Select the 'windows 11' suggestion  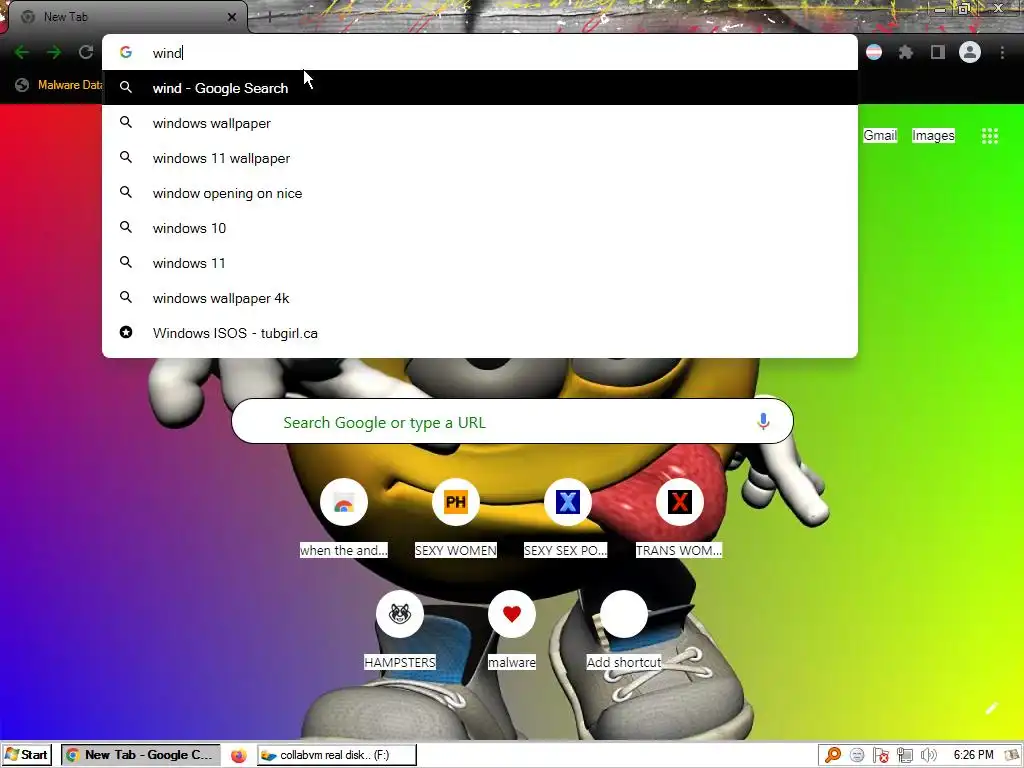click(x=479, y=263)
